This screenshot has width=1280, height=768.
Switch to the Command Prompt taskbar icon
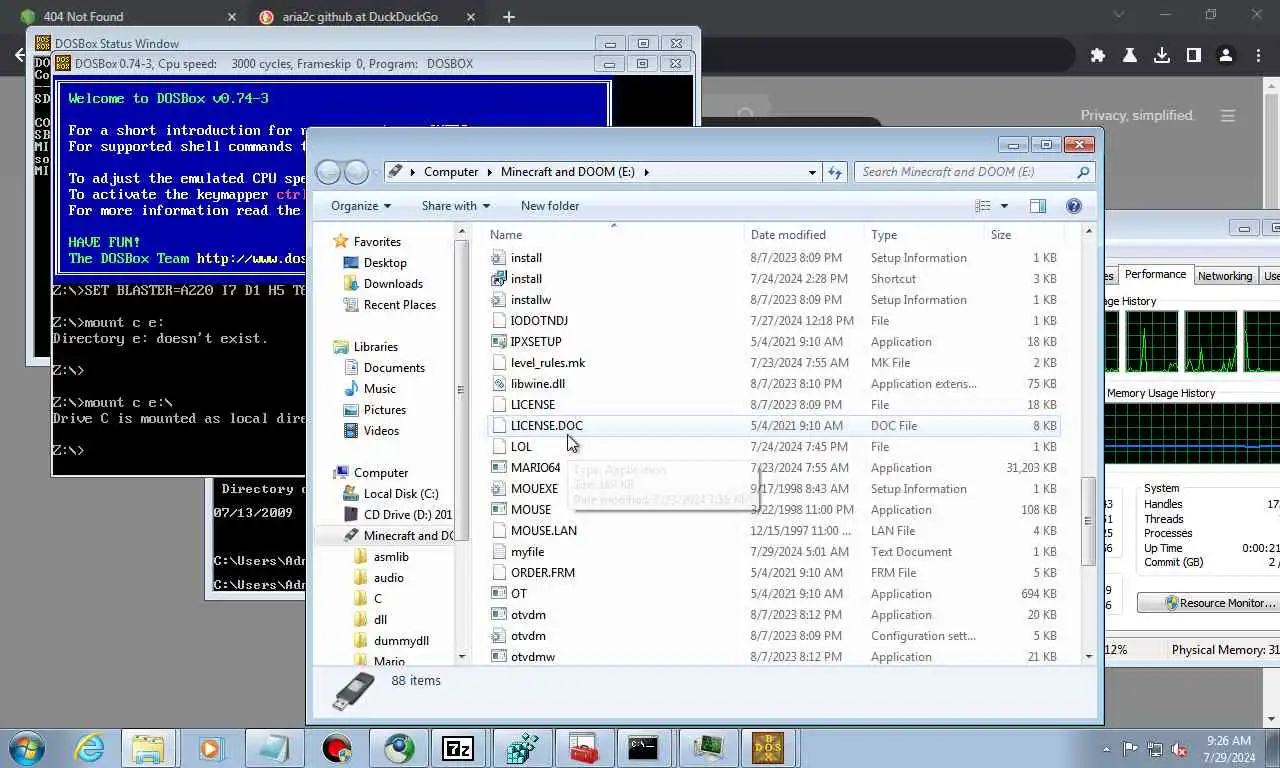pos(643,748)
